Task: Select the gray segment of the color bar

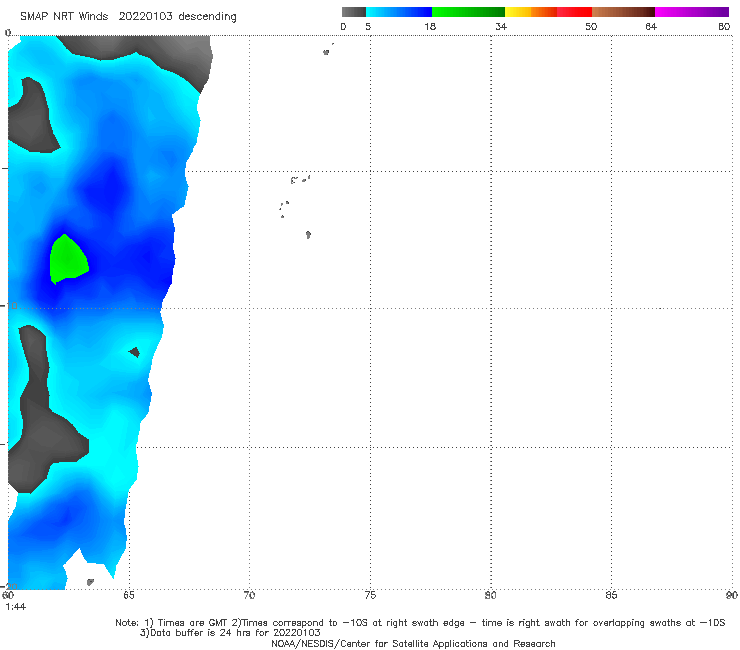Action: [354, 12]
